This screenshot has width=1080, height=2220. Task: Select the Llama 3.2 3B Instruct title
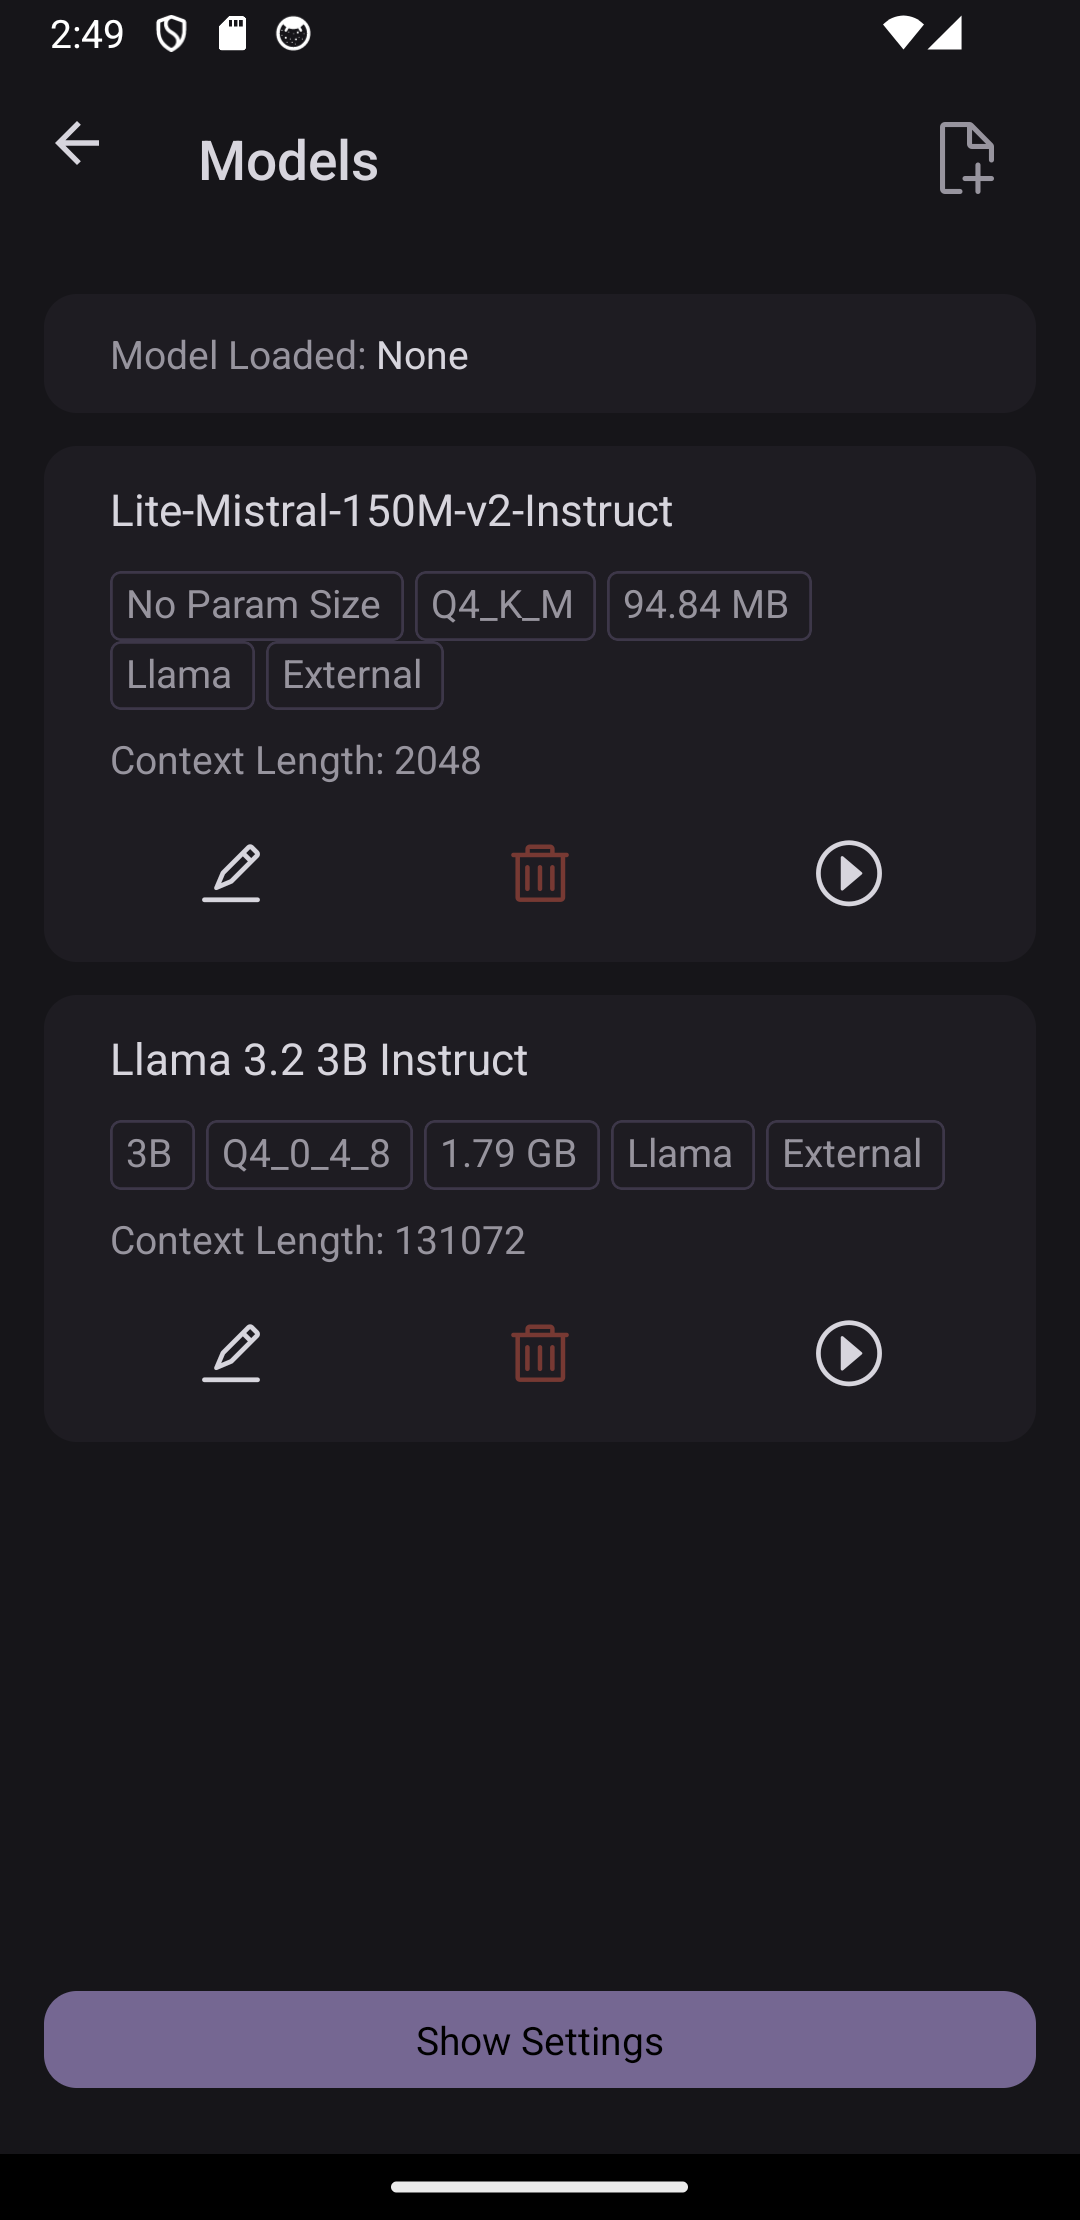319,1060
